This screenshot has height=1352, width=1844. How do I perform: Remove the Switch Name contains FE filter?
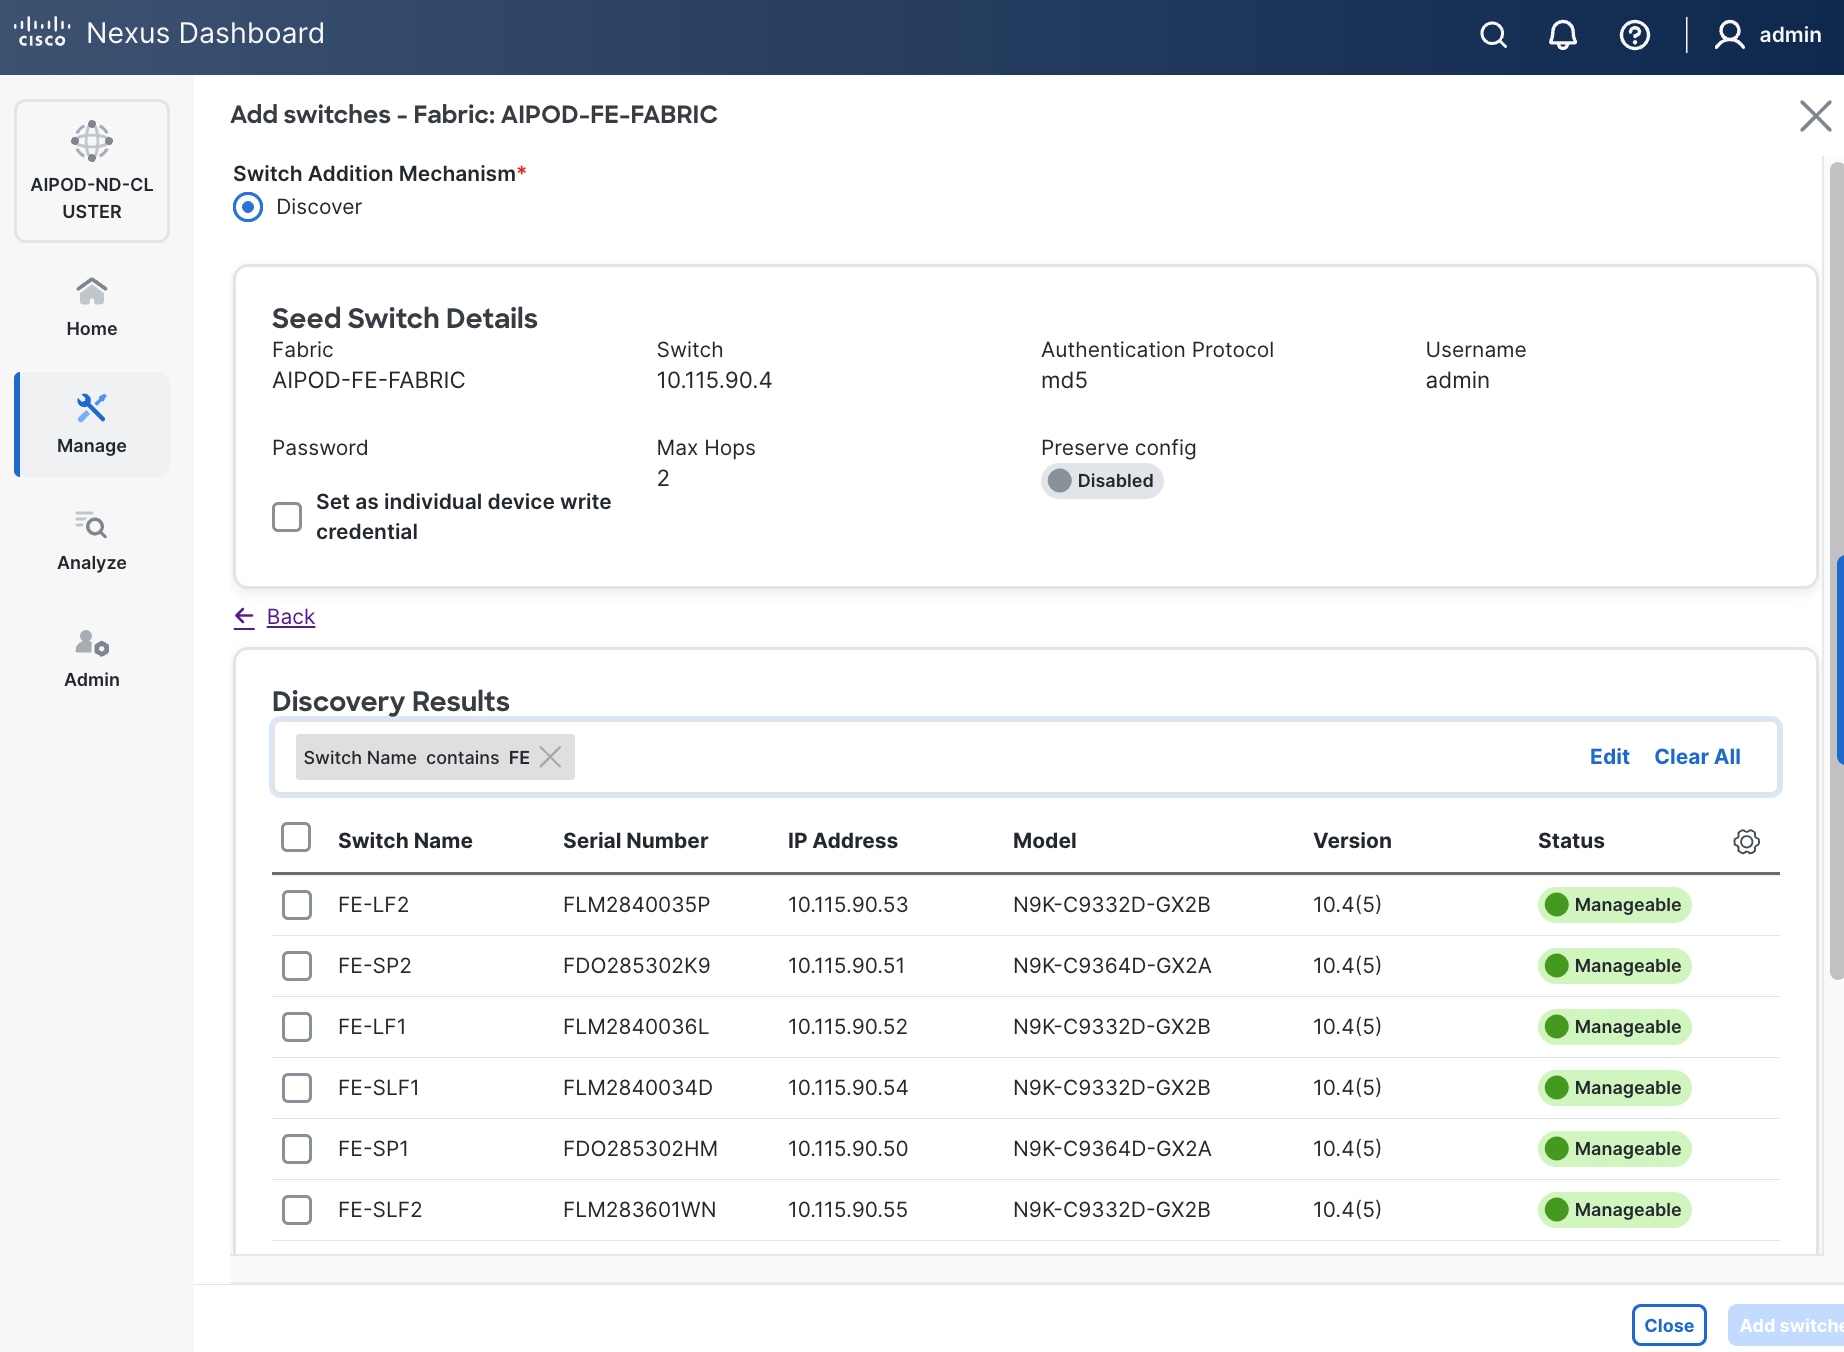click(550, 757)
